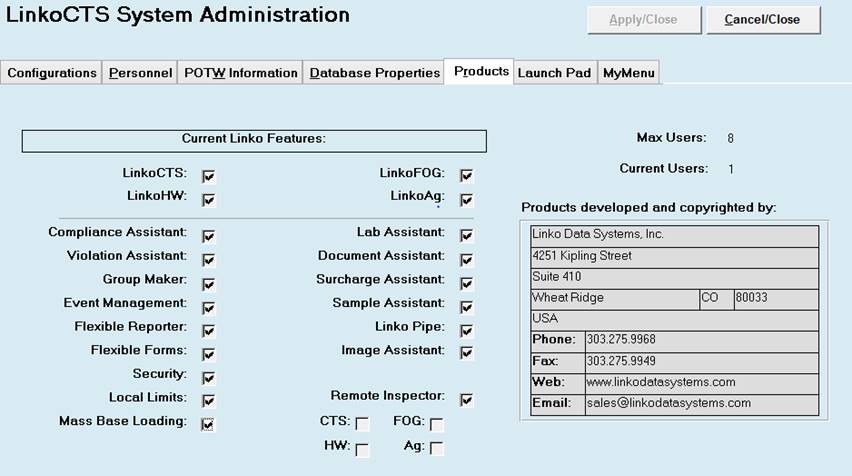Viewport: 852px width, 476px height.
Task: Toggle the Sample Assistant checkbox
Action: coord(466,307)
